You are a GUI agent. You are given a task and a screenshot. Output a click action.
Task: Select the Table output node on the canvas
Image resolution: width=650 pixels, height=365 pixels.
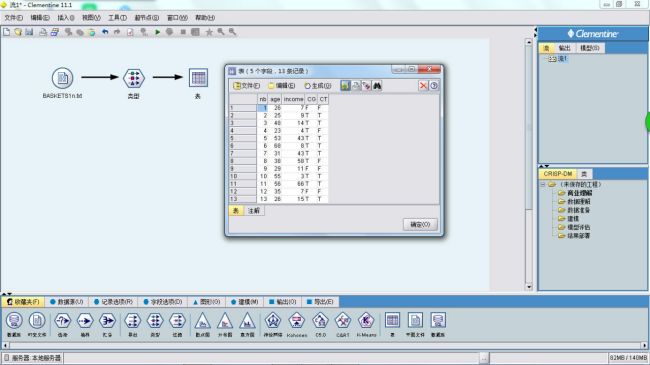click(198, 78)
